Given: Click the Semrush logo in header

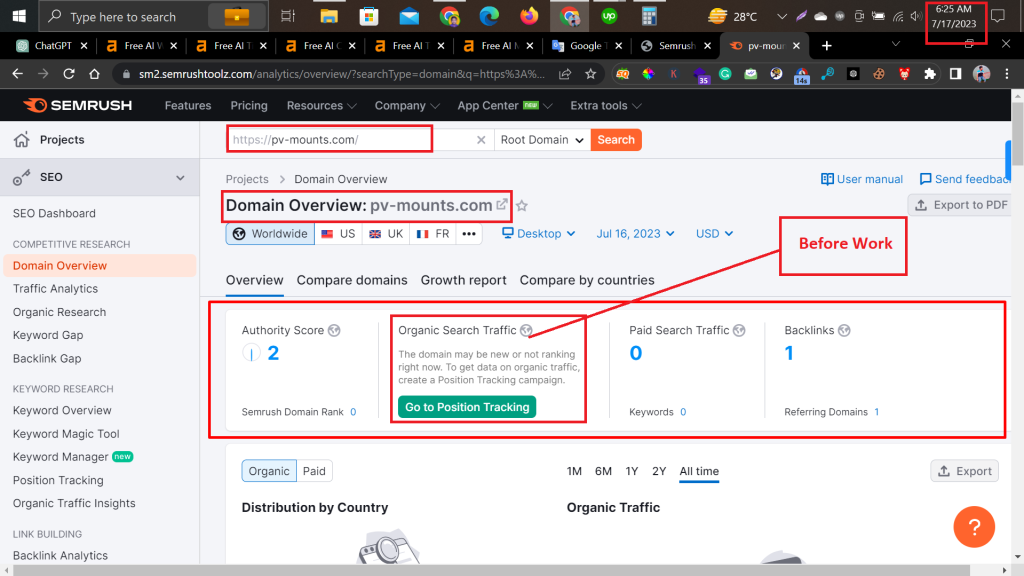Looking at the screenshot, I should 78,105.
